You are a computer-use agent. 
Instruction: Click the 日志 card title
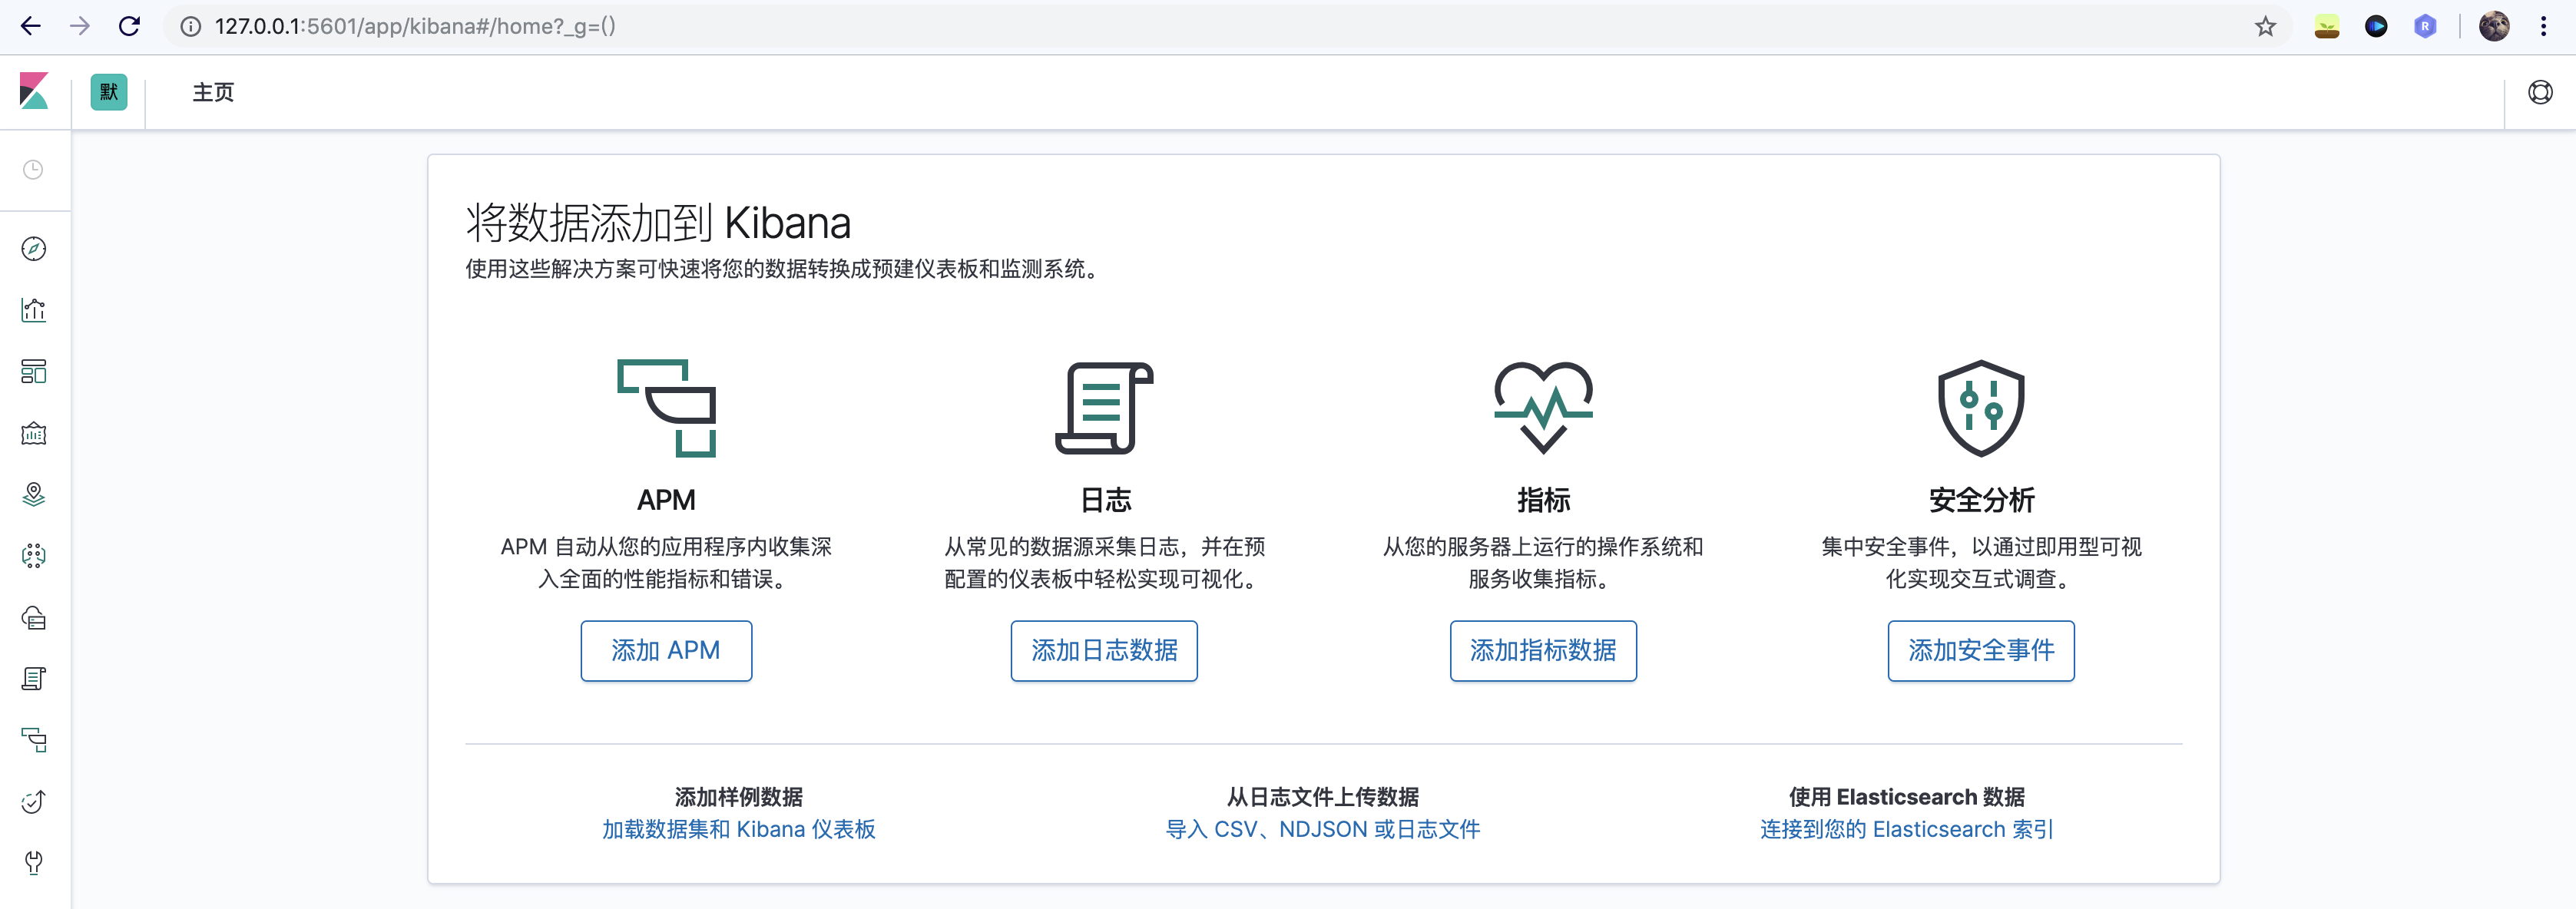coord(1104,500)
